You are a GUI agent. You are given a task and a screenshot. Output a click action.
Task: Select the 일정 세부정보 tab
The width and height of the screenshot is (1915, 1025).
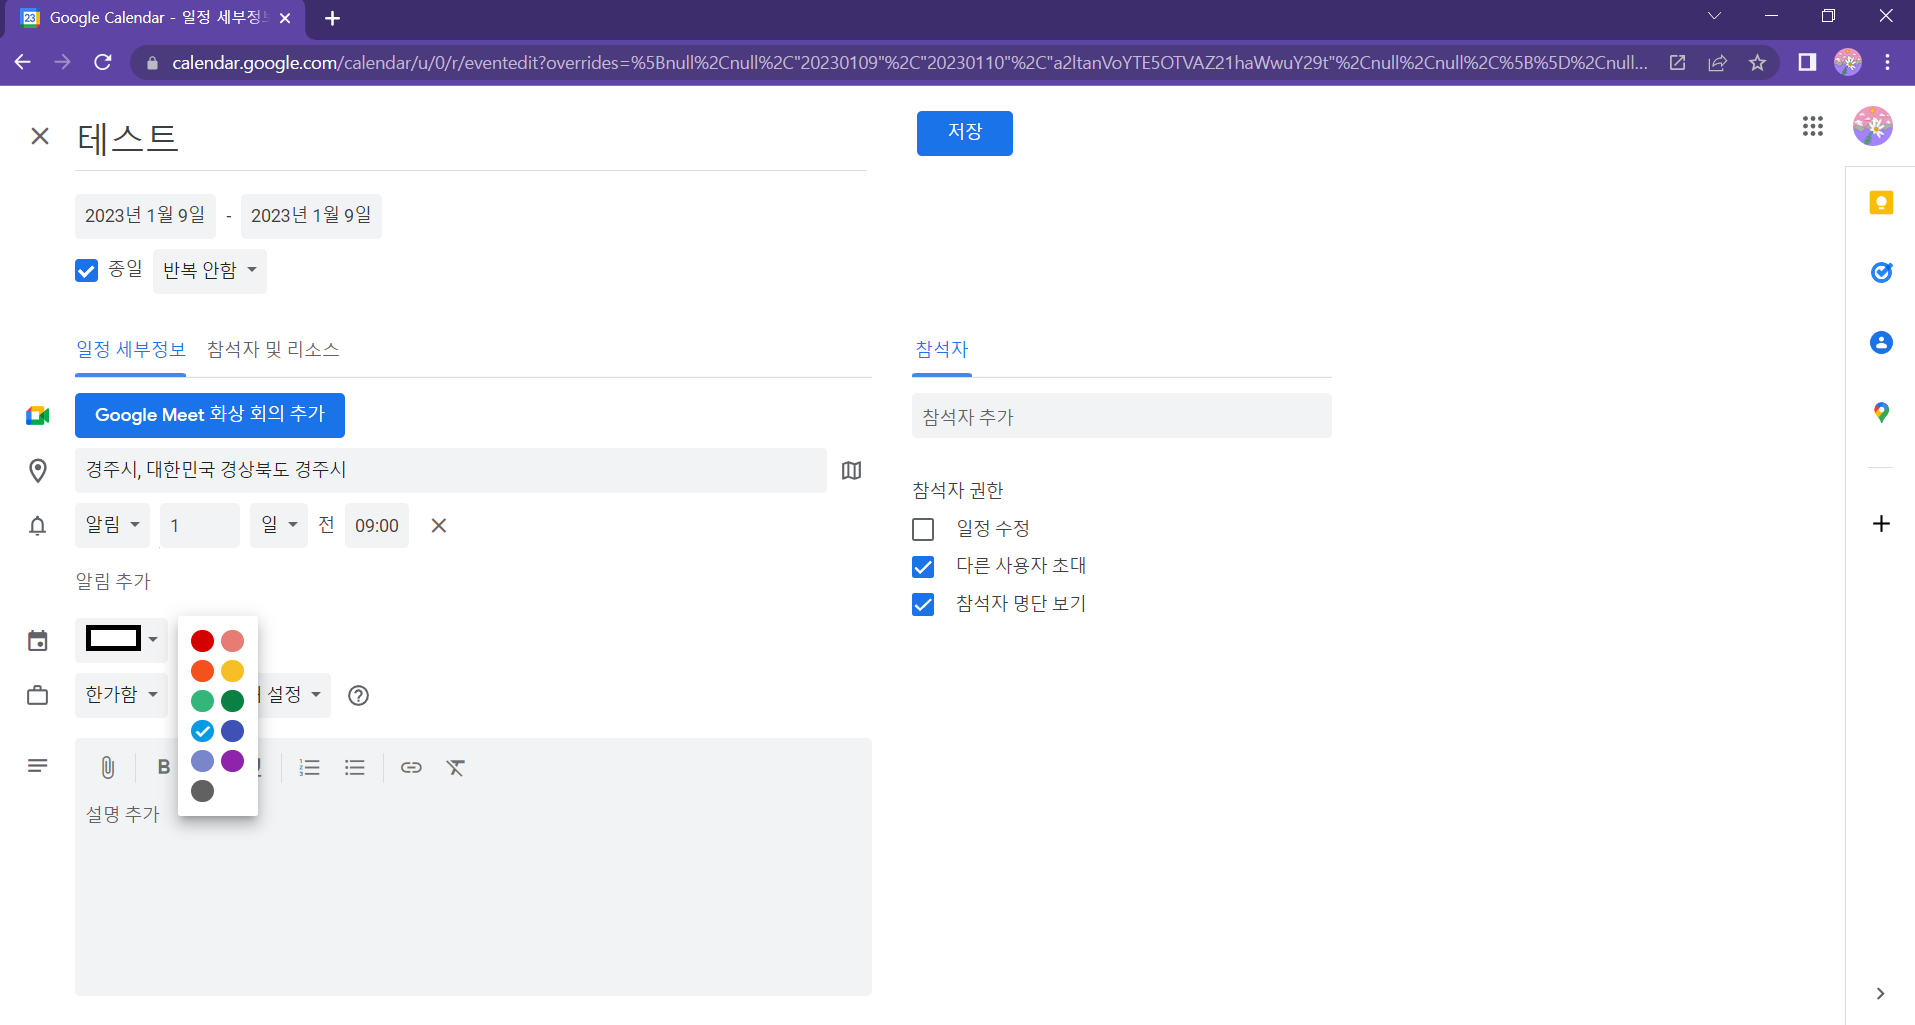[x=131, y=349]
